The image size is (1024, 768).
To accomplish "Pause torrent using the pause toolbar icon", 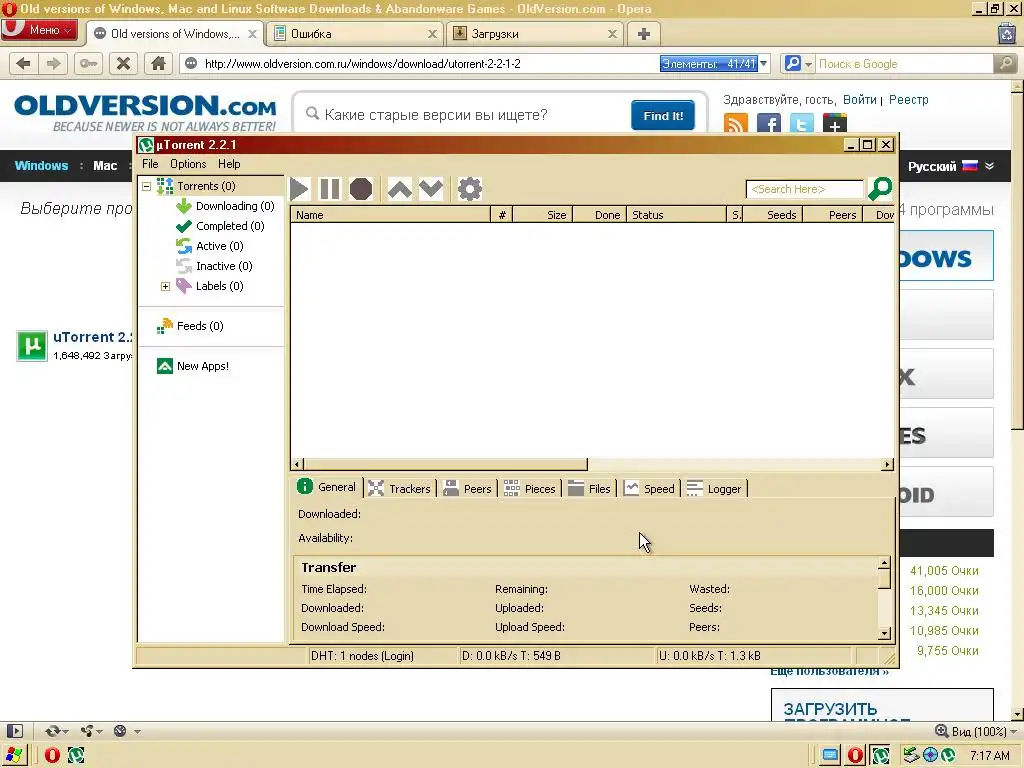I will [x=329, y=189].
